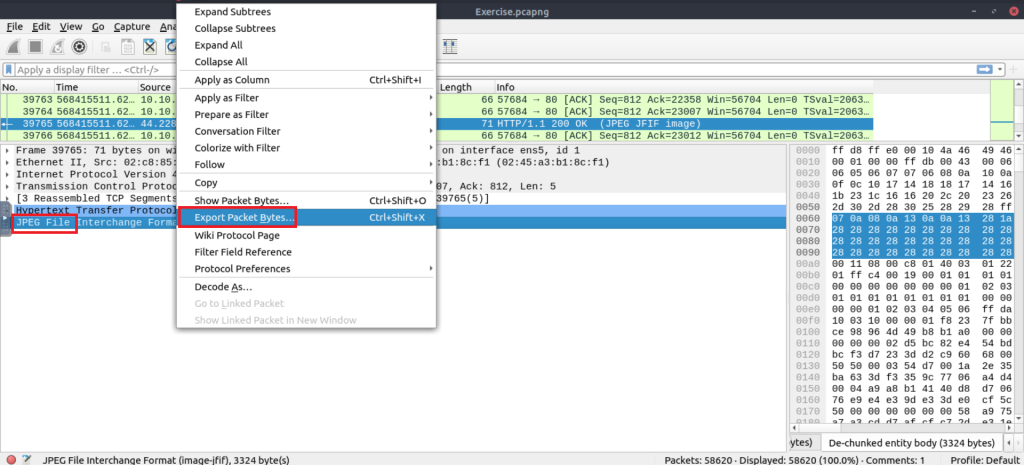This screenshot has height=465, width=1024.
Task: Select Expand All from context menu
Action: [x=218, y=45]
